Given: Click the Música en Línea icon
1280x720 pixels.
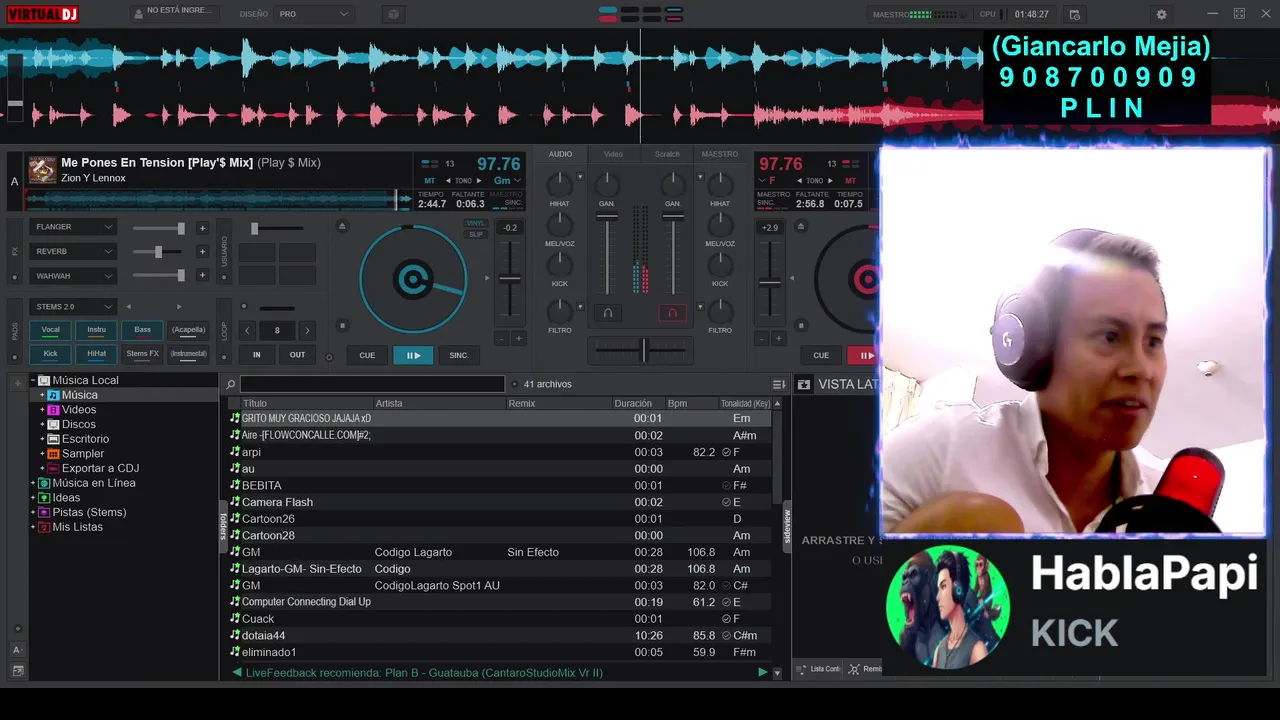Looking at the screenshot, I should point(44,483).
